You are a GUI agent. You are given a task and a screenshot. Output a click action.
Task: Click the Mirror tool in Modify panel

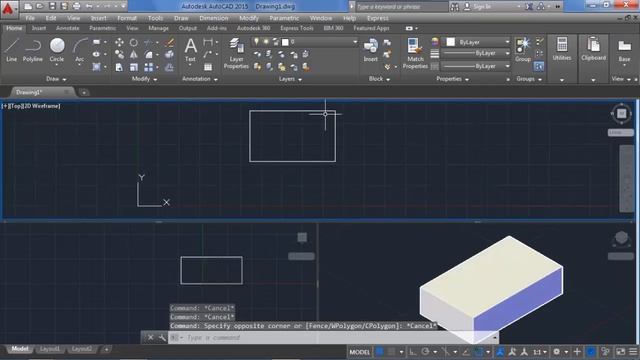tap(133, 54)
